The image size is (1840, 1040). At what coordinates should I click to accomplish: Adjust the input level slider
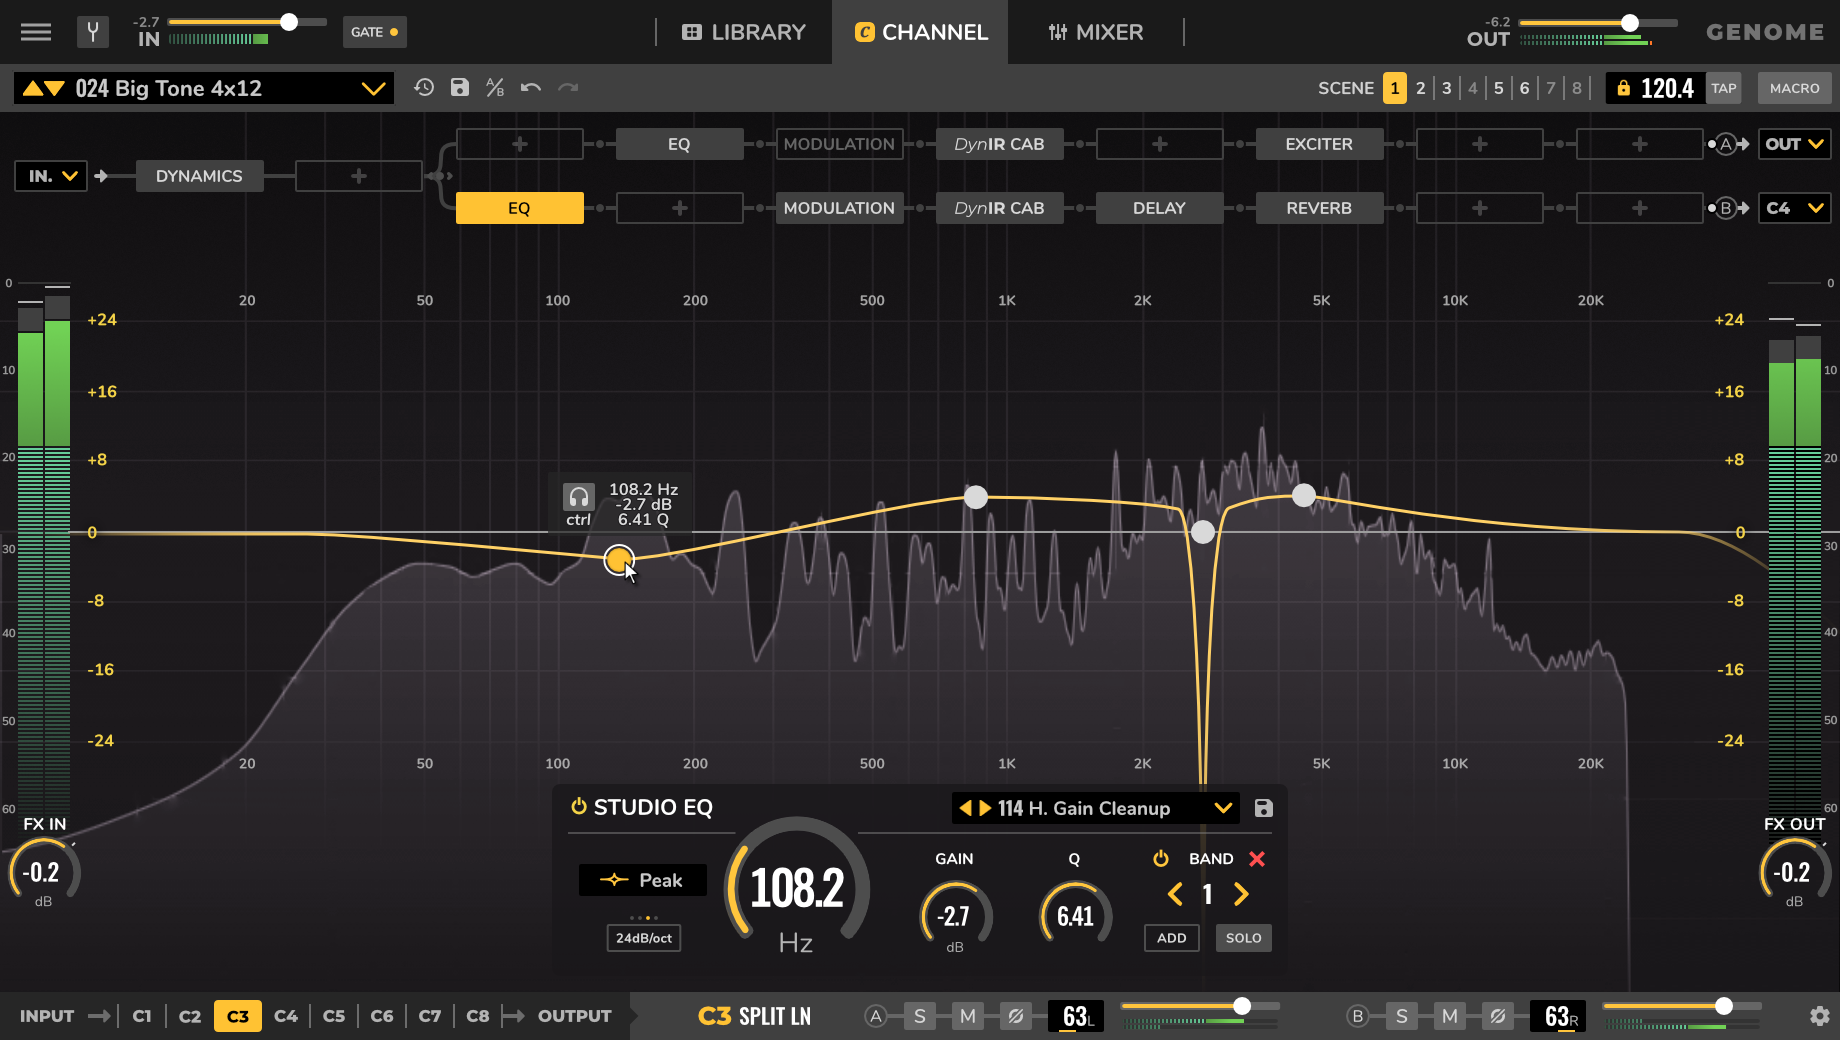click(x=289, y=20)
